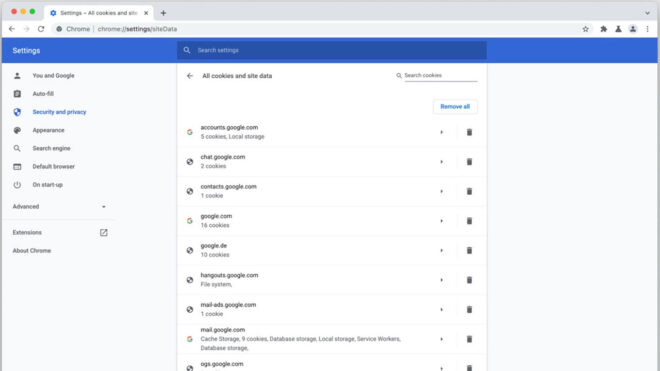Screen dimensions: 660x371
Task: Open About Chrome page
Action: 32,251
